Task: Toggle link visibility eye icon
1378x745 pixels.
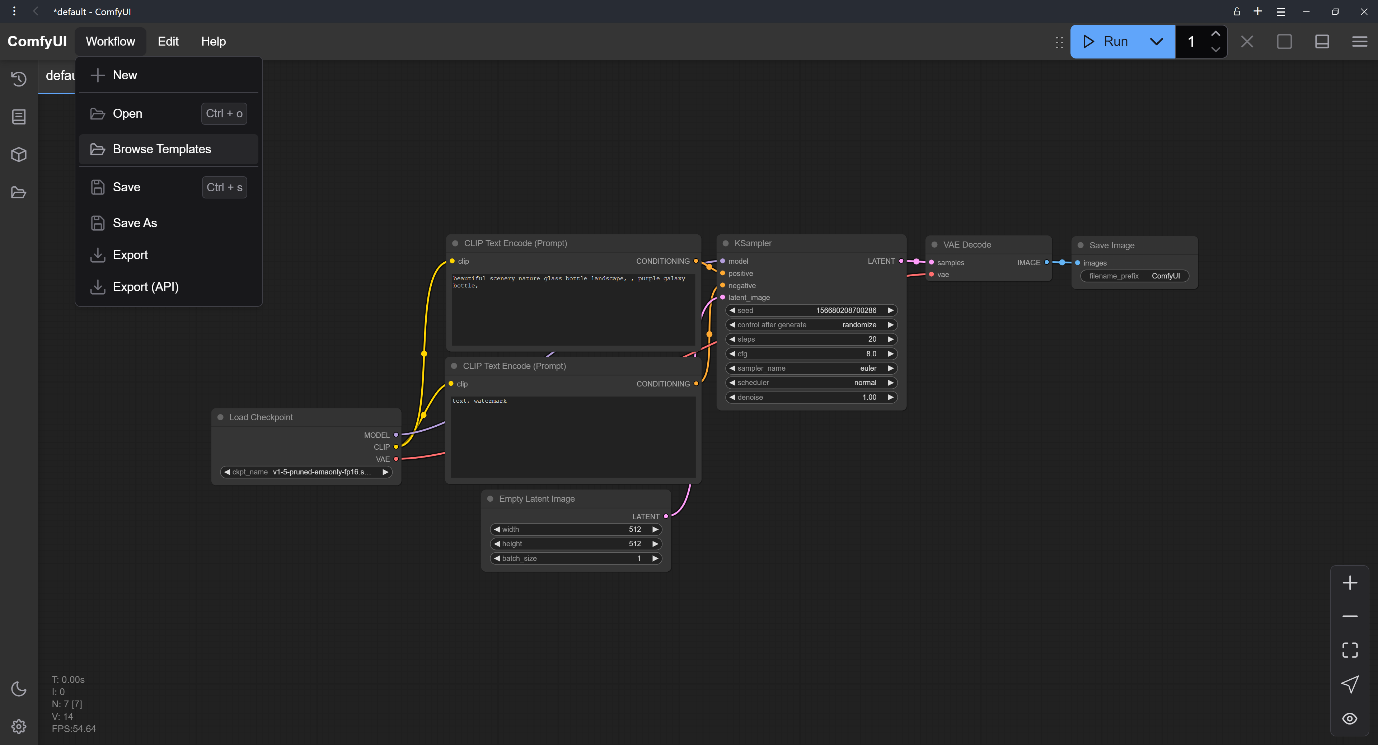Action: click(x=1350, y=718)
